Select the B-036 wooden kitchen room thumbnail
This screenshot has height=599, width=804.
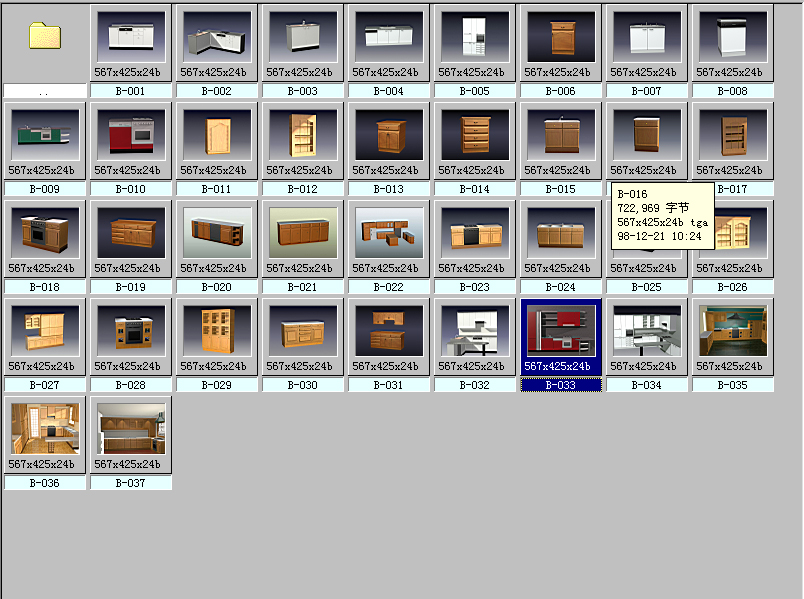pos(45,429)
